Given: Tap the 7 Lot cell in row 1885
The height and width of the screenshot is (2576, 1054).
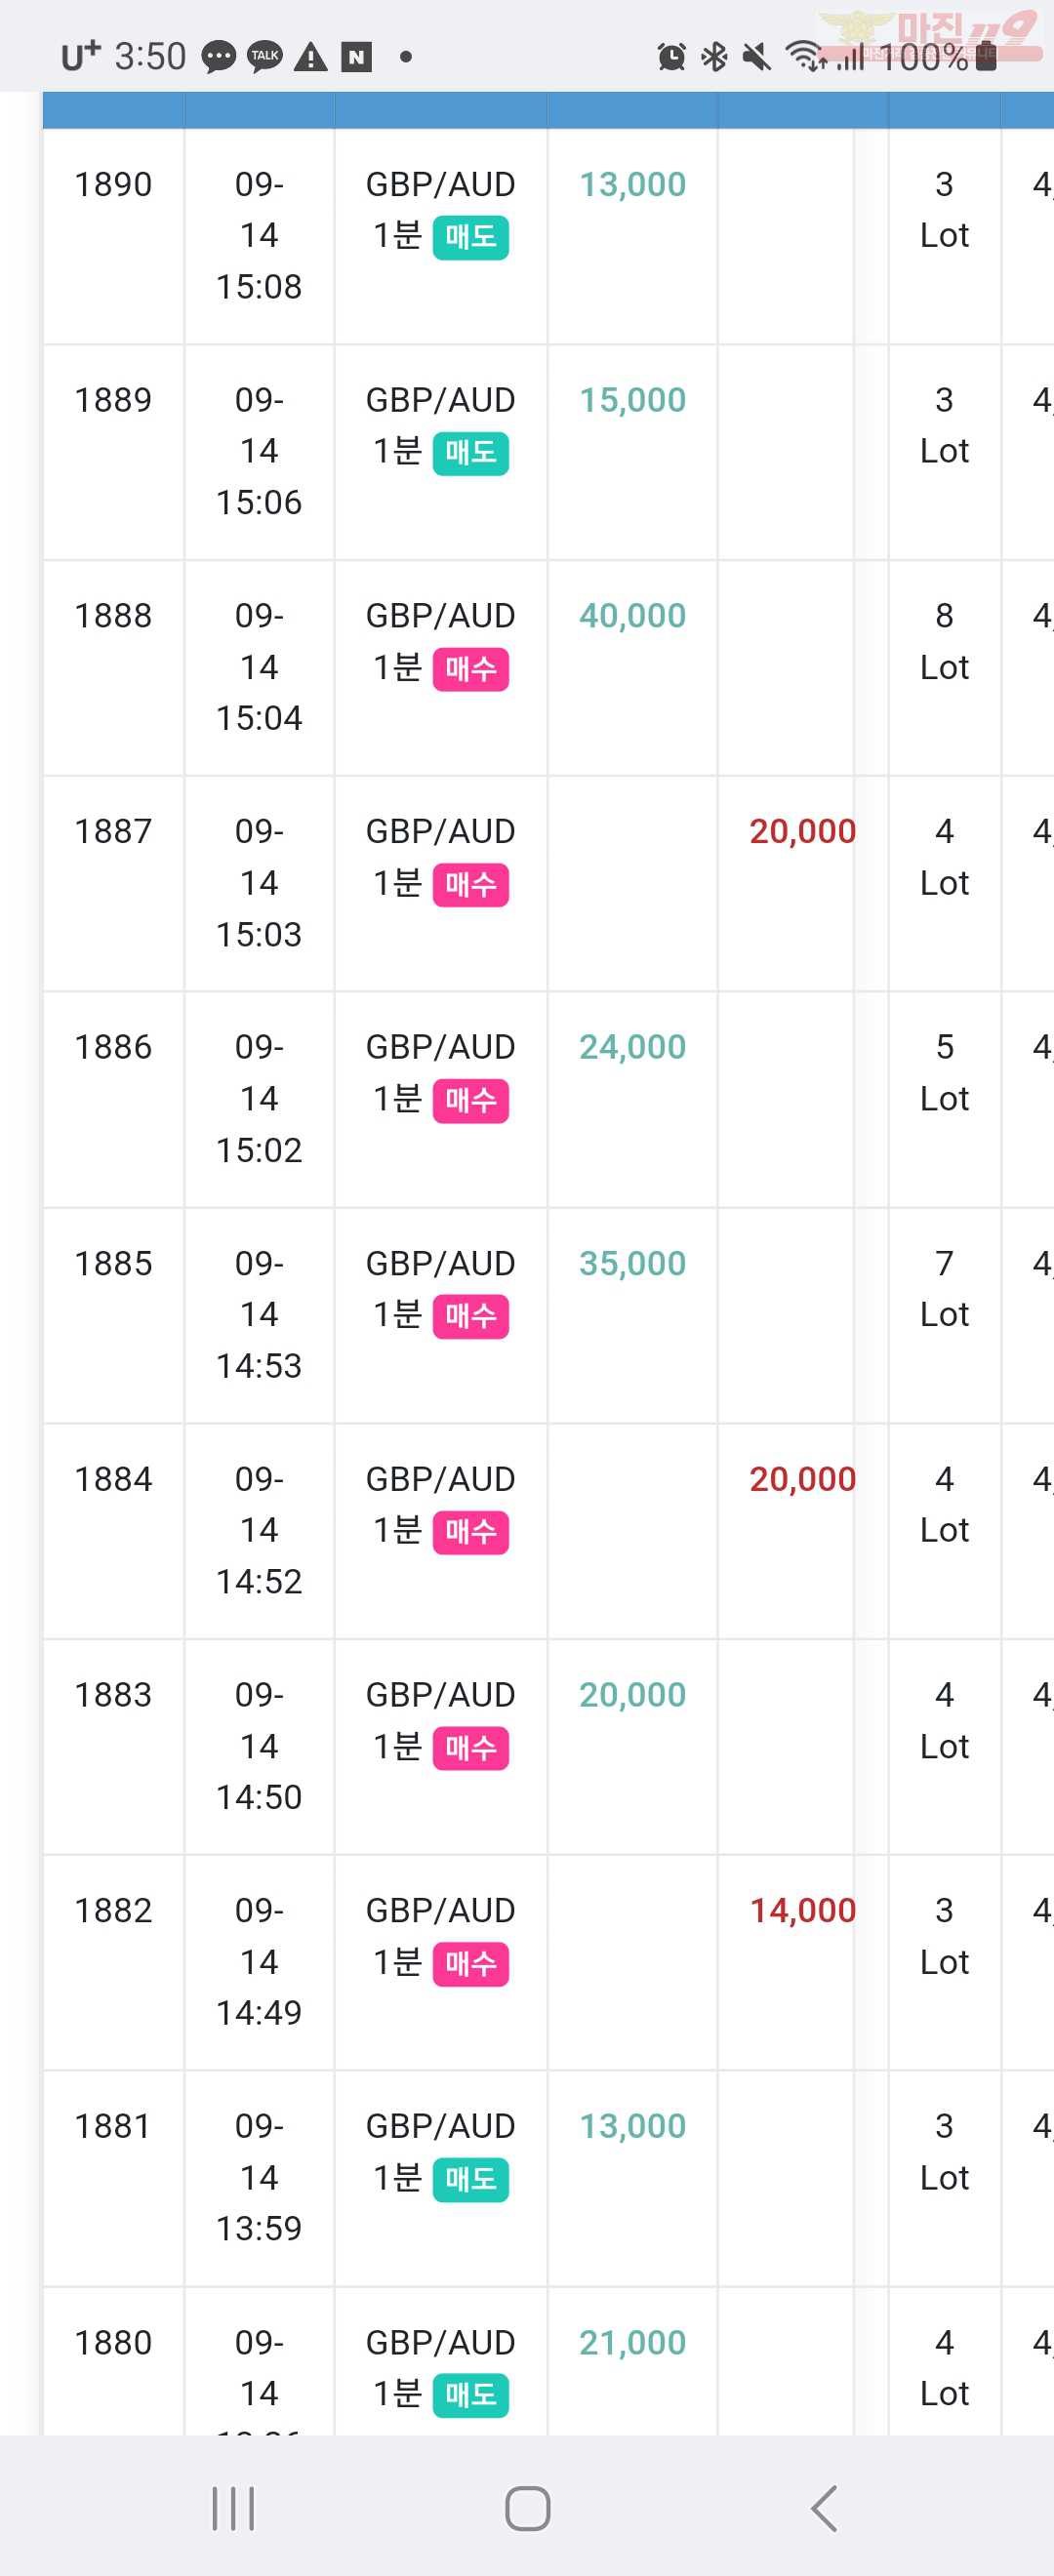Looking at the screenshot, I should coord(944,1289).
